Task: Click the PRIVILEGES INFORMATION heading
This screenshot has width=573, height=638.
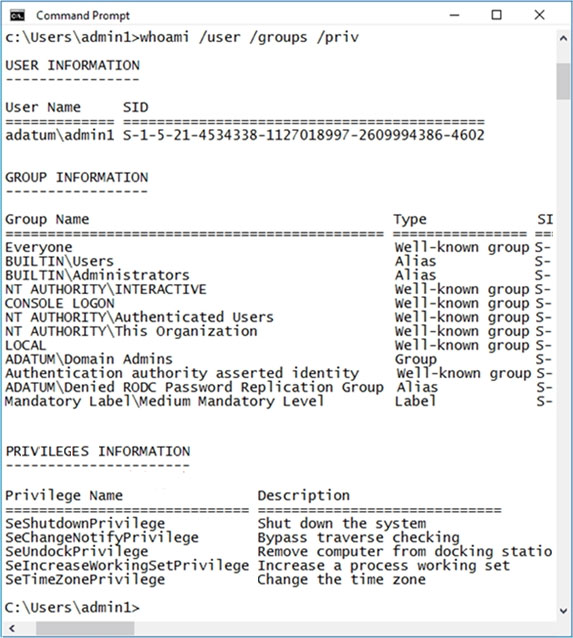Action: [98, 451]
